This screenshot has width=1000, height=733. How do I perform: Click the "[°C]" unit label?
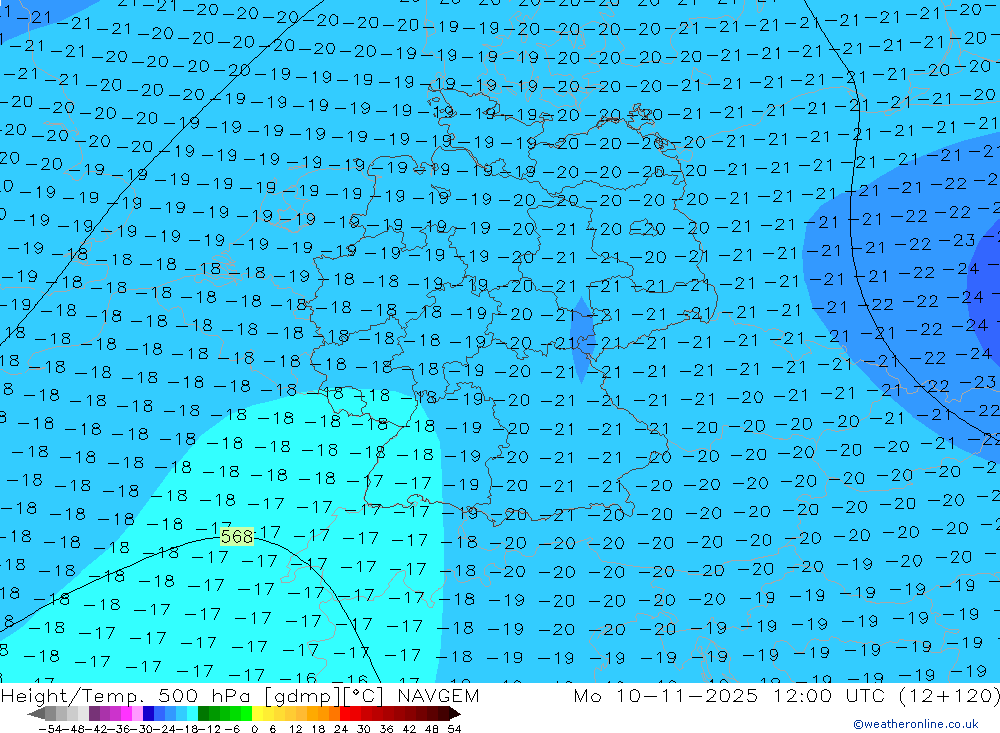(364, 695)
